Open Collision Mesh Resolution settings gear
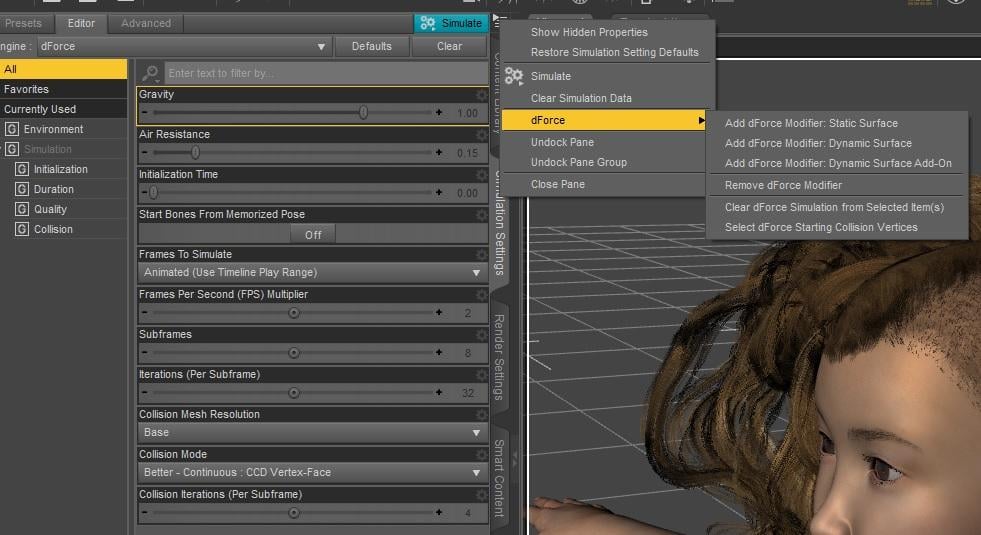 (x=481, y=415)
